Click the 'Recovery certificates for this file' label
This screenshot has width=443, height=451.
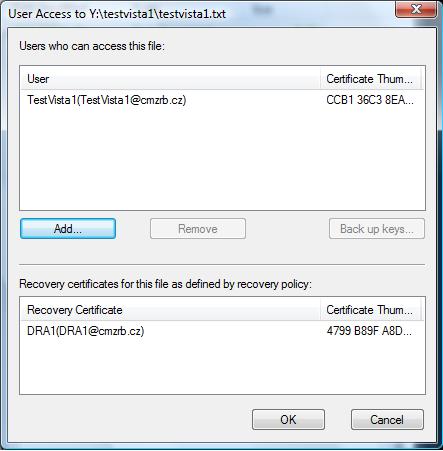[165, 284]
